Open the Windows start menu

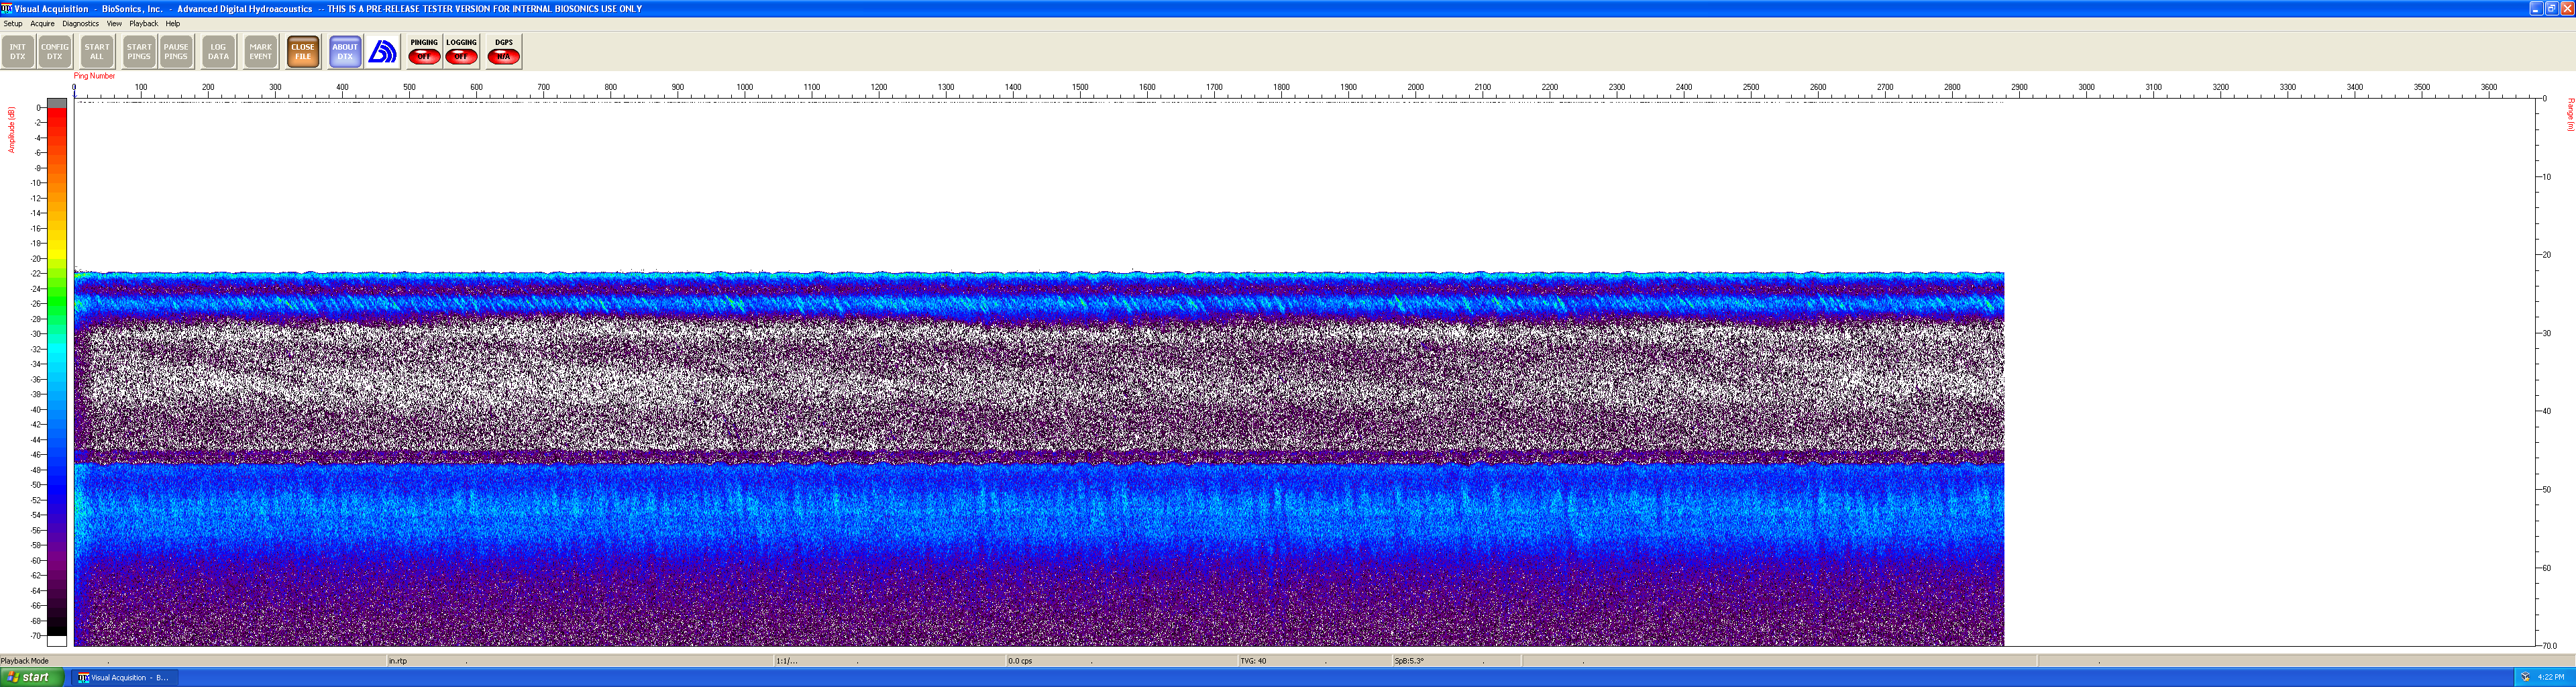point(32,677)
